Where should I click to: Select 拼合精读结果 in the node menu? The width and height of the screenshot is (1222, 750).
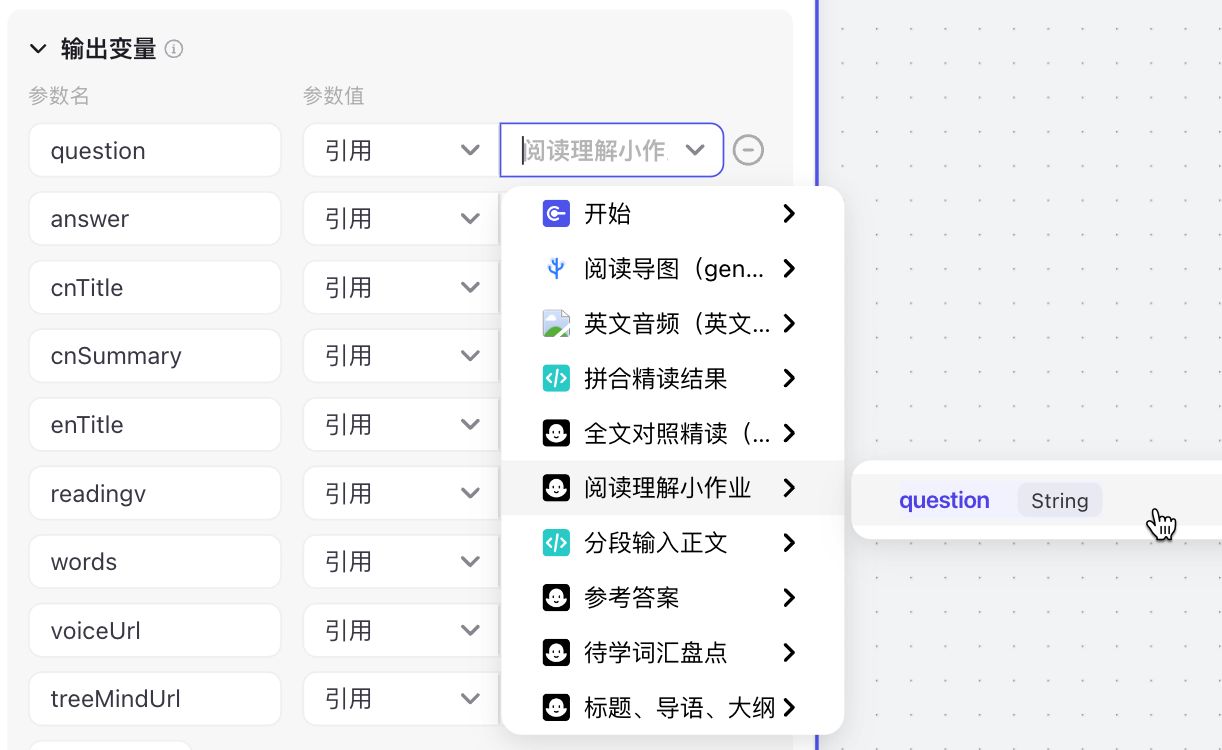(x=672, y=378)
